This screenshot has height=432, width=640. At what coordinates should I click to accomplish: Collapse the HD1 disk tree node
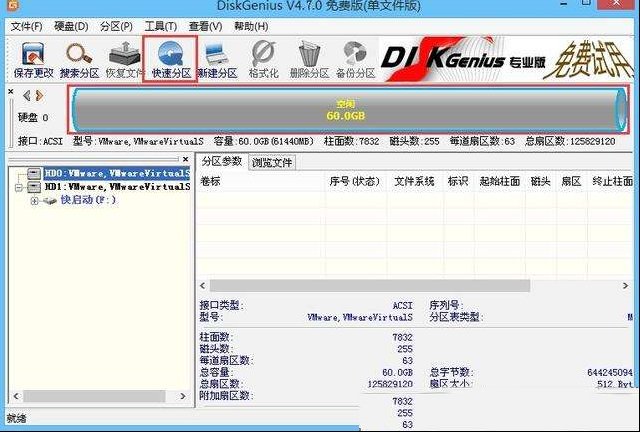(x=18, y=187)
